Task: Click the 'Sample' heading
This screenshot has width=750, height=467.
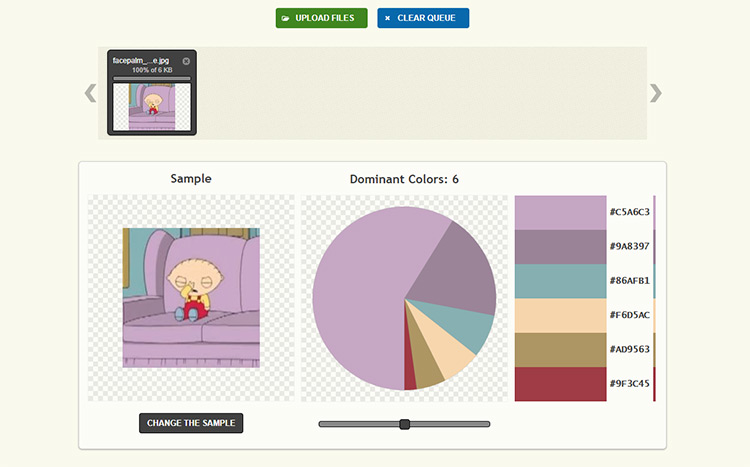Action: click(x=191, y=178)
